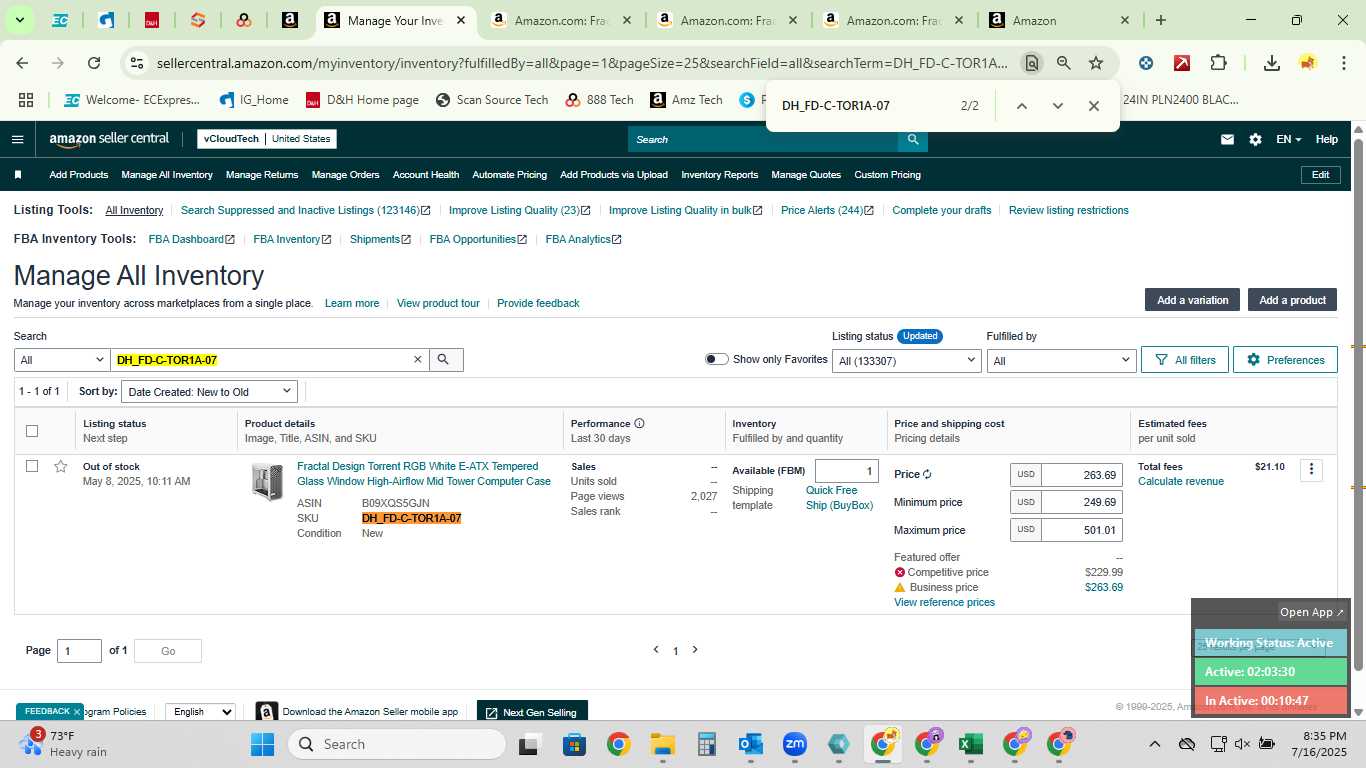Click the Minimum price input showing 249.69
The height and width of the screenshot is (768, 1366).
pyautogui.click(x=1081, y=502)
